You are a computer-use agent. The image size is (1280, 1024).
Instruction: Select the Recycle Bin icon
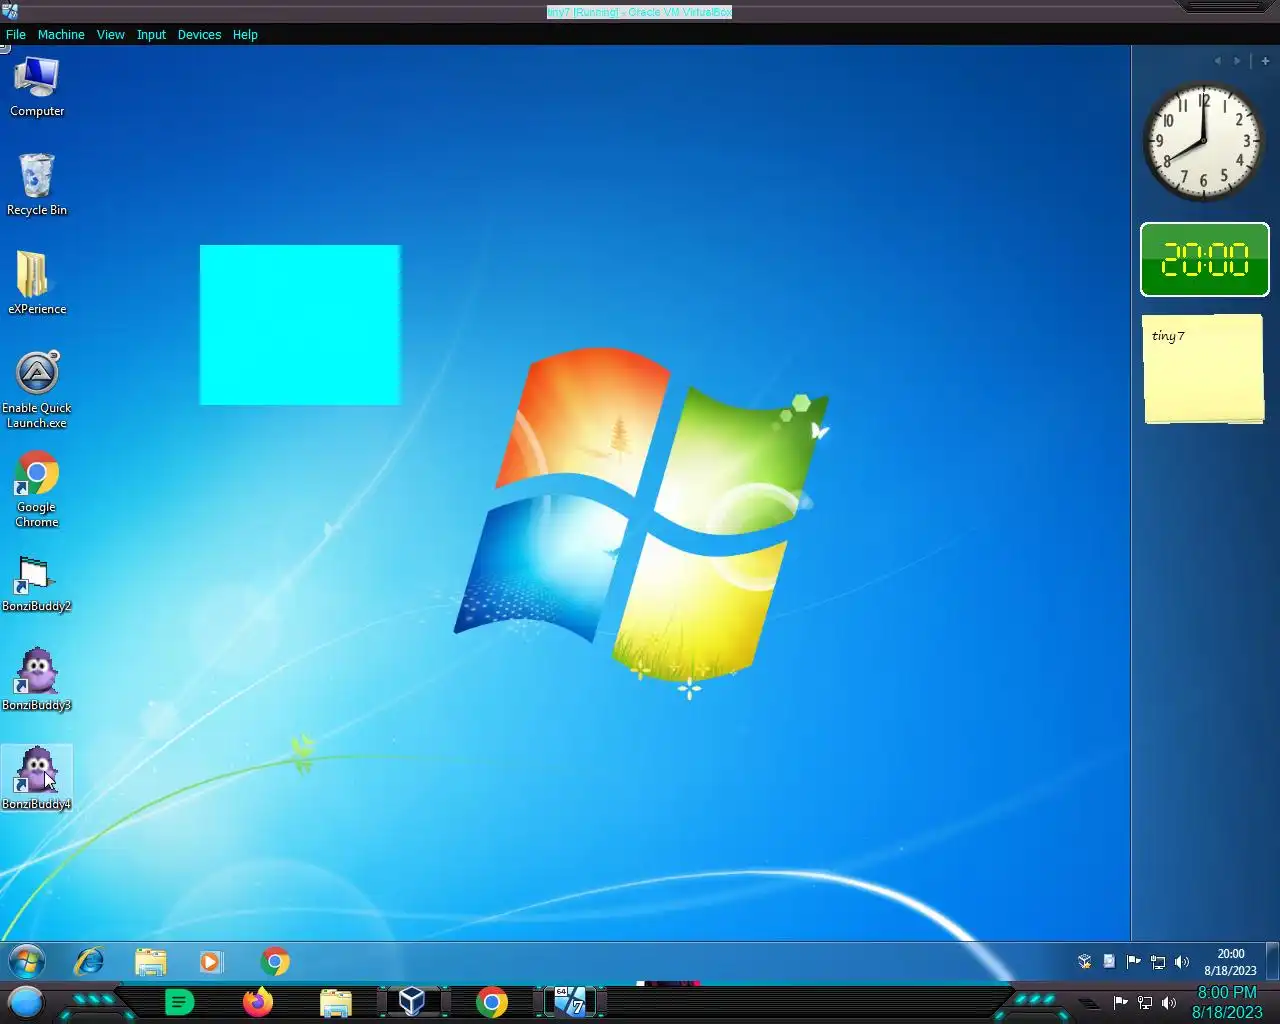37,186
